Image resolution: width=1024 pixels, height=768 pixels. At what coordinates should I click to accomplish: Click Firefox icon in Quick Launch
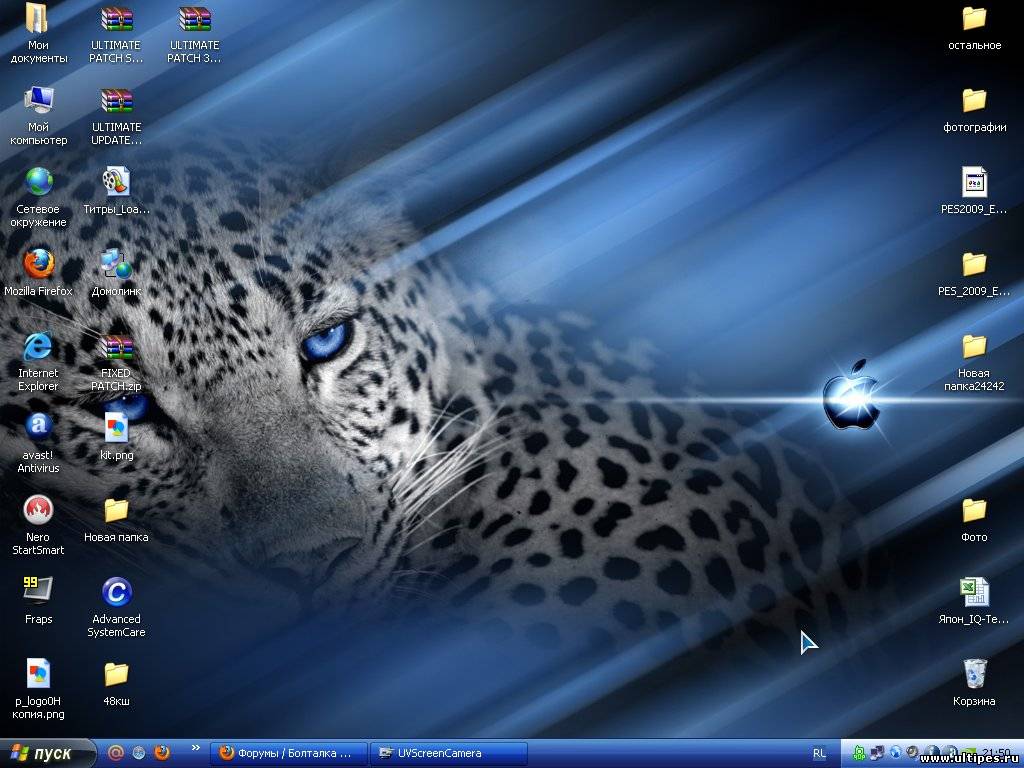(162, 753)
